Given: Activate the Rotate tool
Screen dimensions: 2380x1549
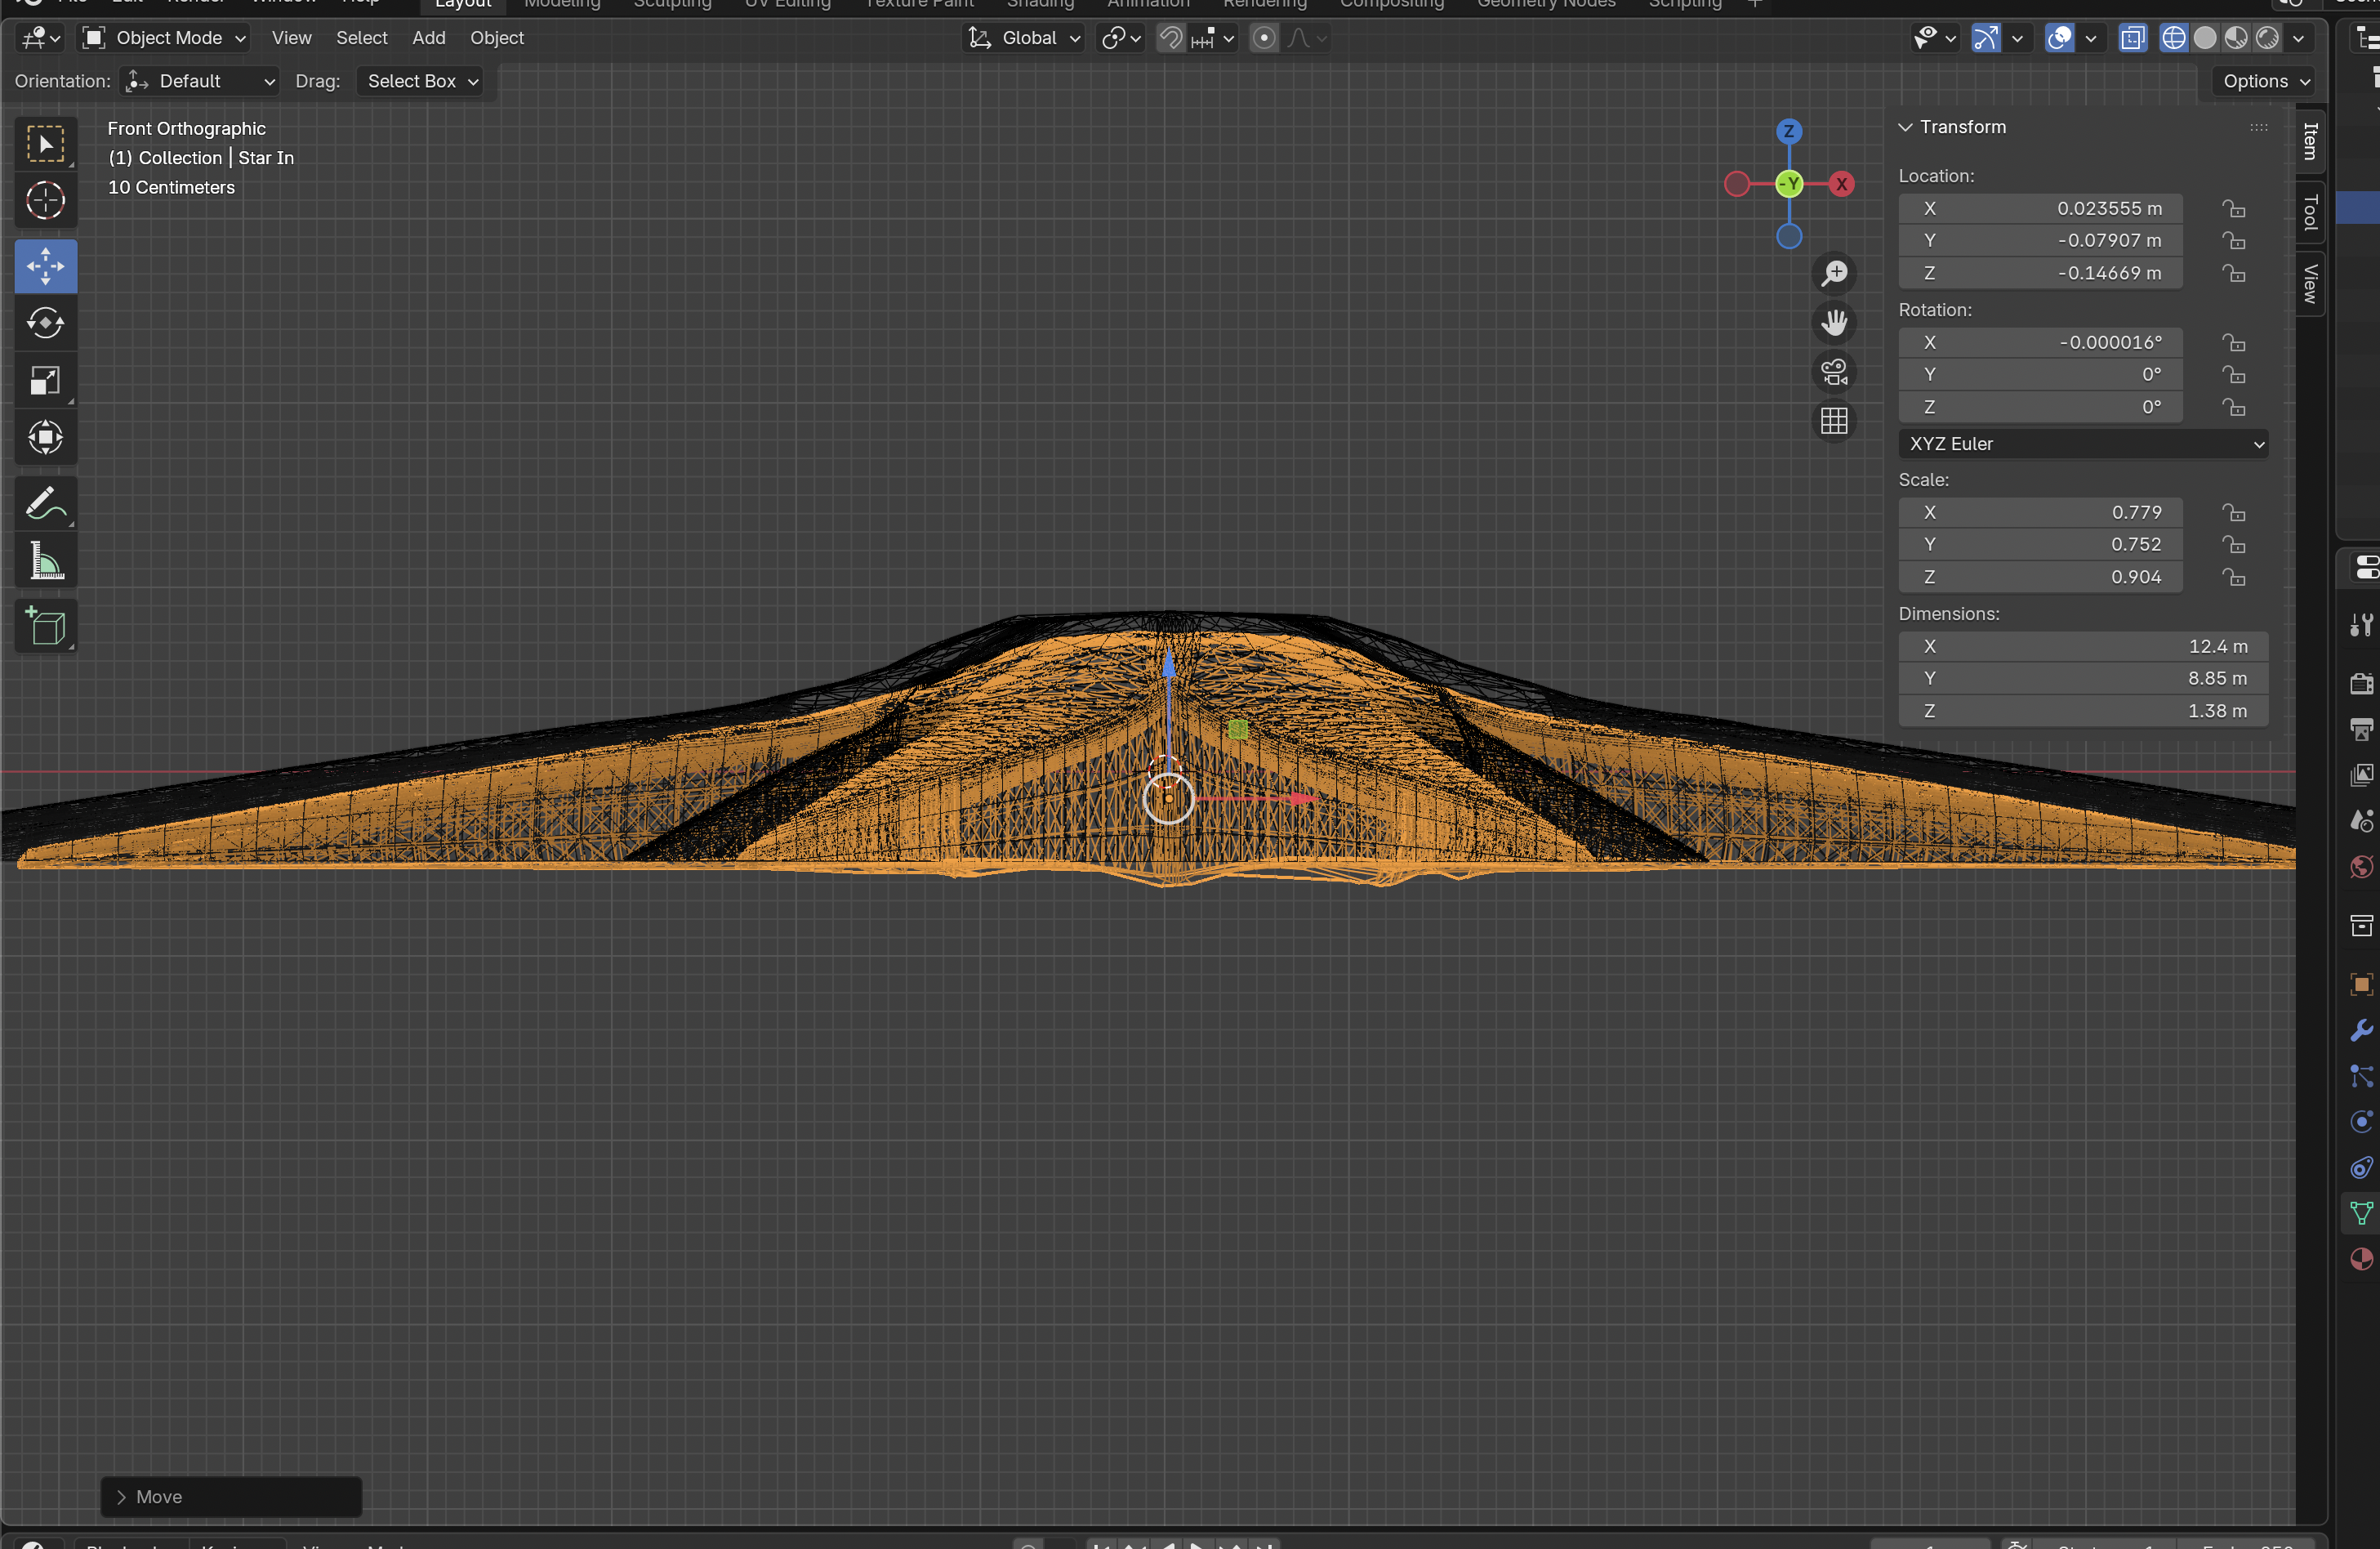Looking at the screenshot, I should click(x=45, y=323).
